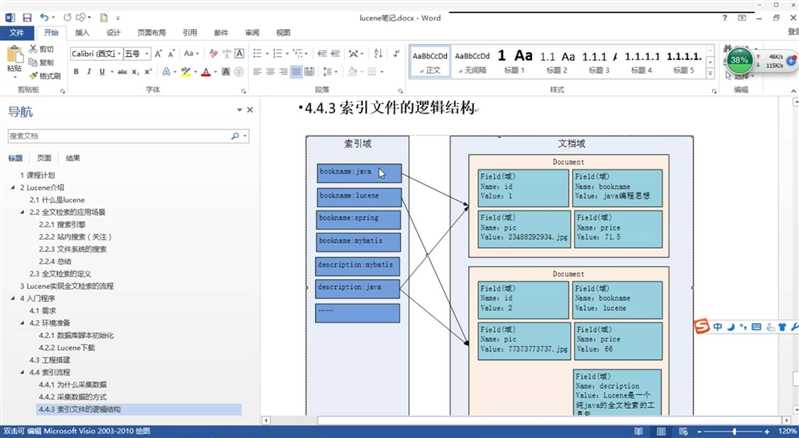
Task: Click the numbered list icon
Action: click(277, 53)
